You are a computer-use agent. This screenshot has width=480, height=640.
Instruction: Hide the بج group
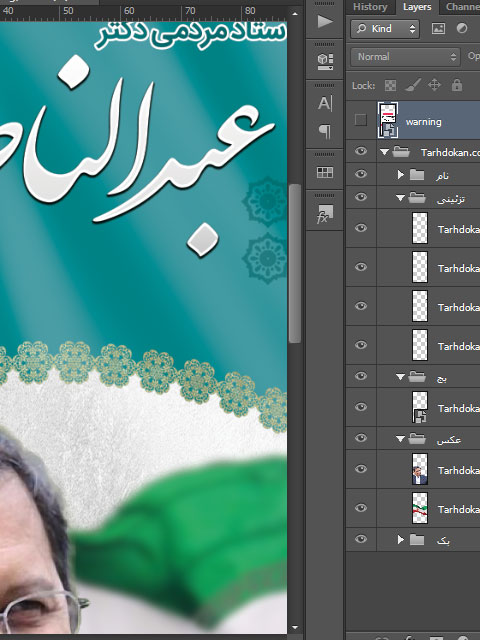[x=360, y=376]
